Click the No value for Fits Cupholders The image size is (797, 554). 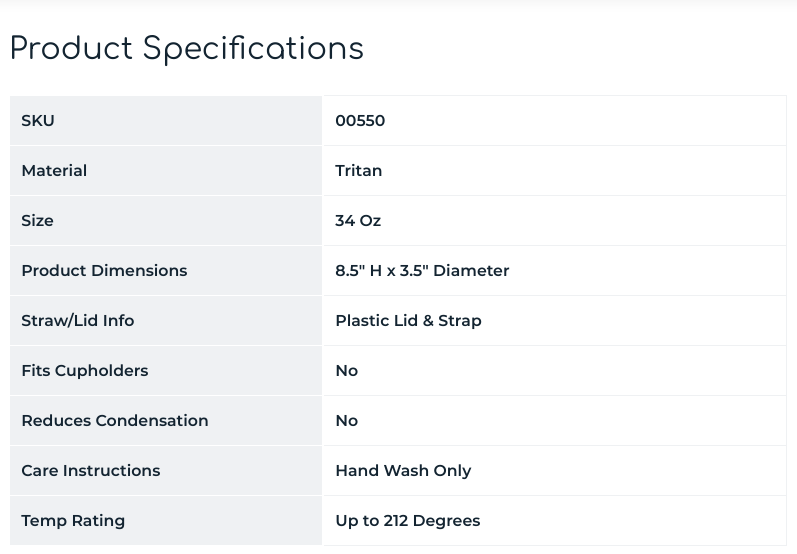[x=347, y=371]
